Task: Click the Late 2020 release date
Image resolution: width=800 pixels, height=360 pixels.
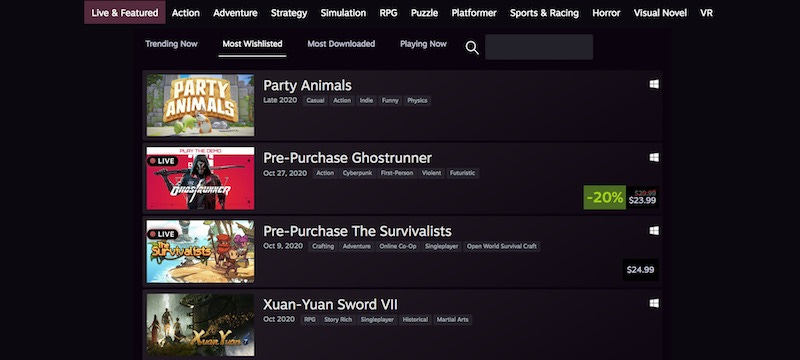Action: (280, 100)
